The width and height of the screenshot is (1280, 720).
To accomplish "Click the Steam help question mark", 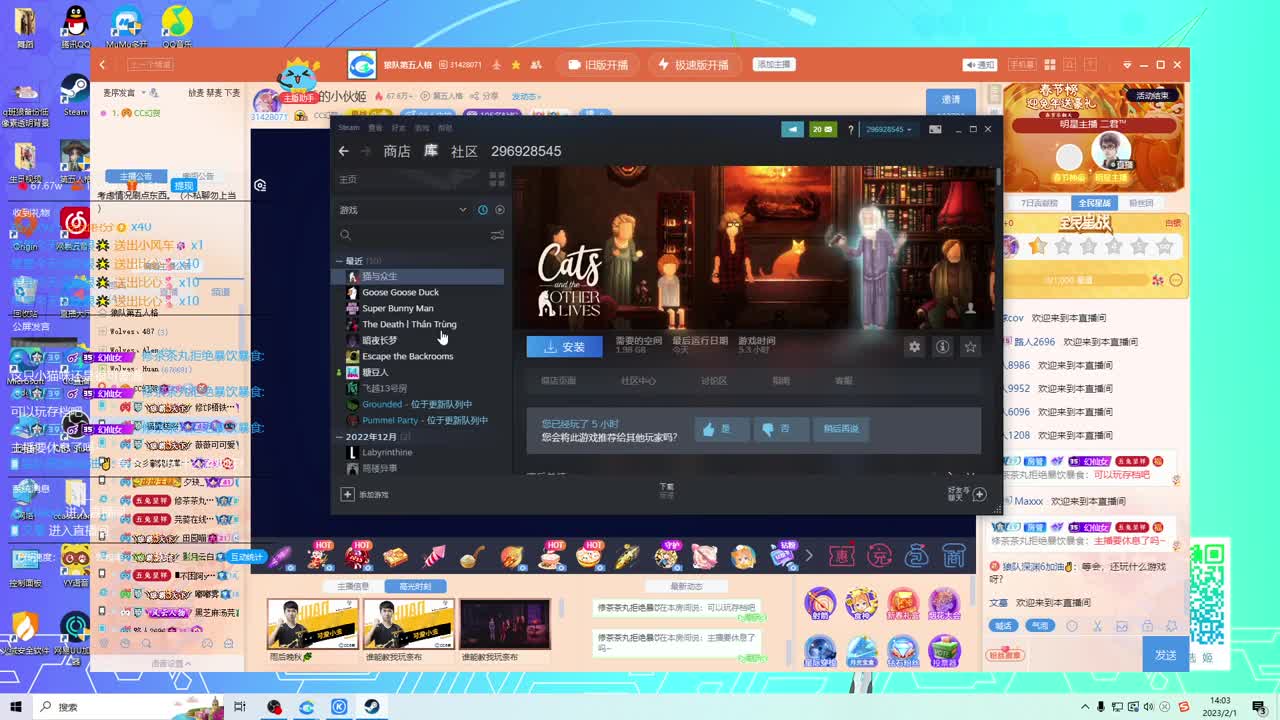I will tap(851, 129).
